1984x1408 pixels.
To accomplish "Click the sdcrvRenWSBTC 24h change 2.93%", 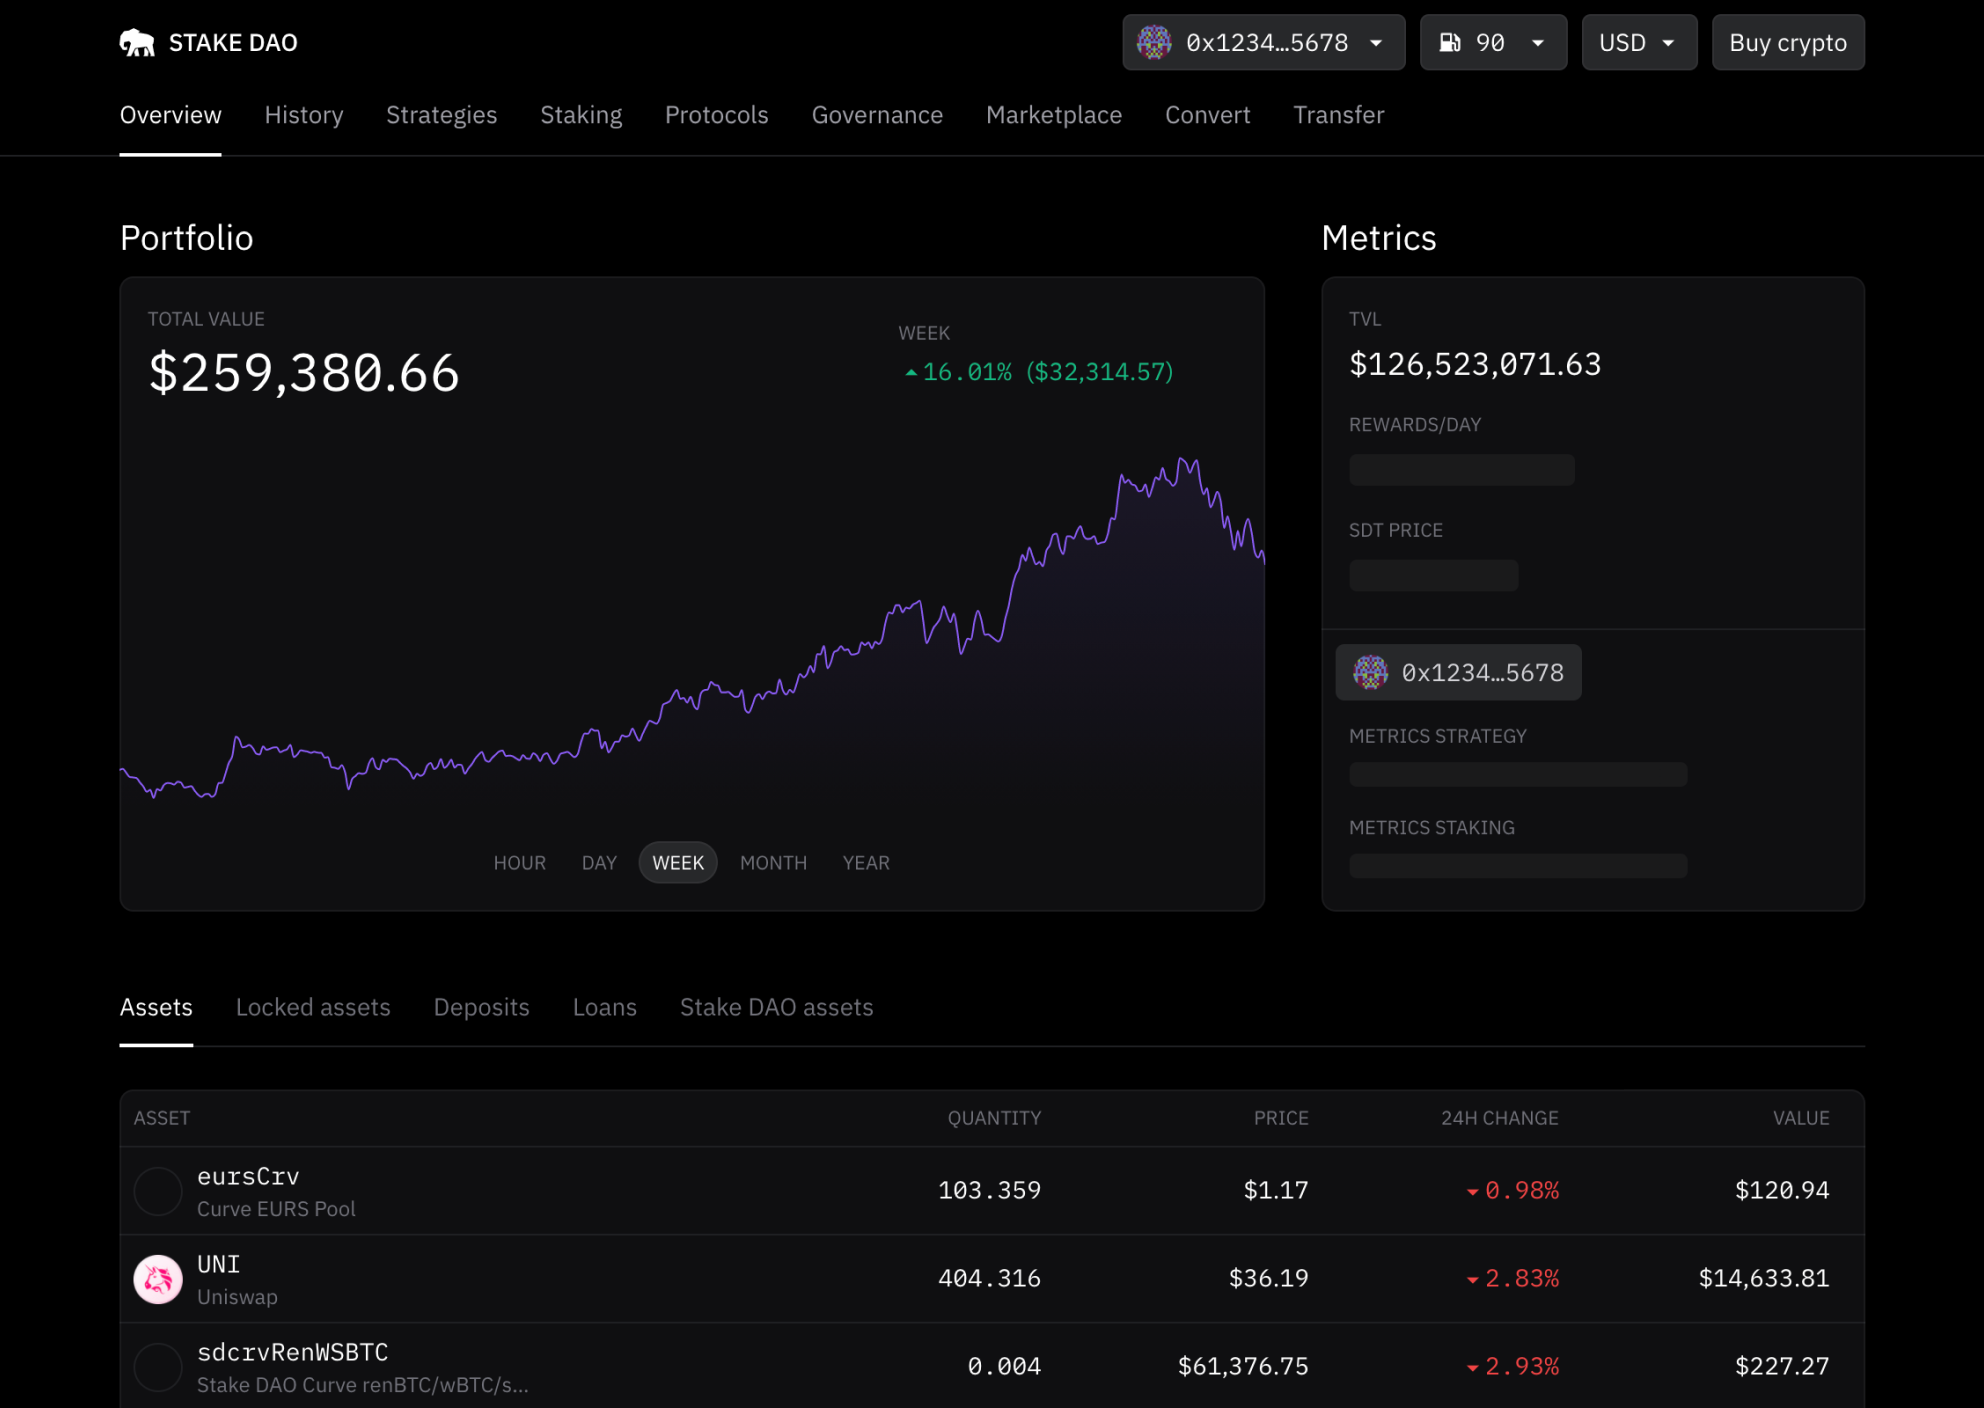I will [x=1513, y=1366].
